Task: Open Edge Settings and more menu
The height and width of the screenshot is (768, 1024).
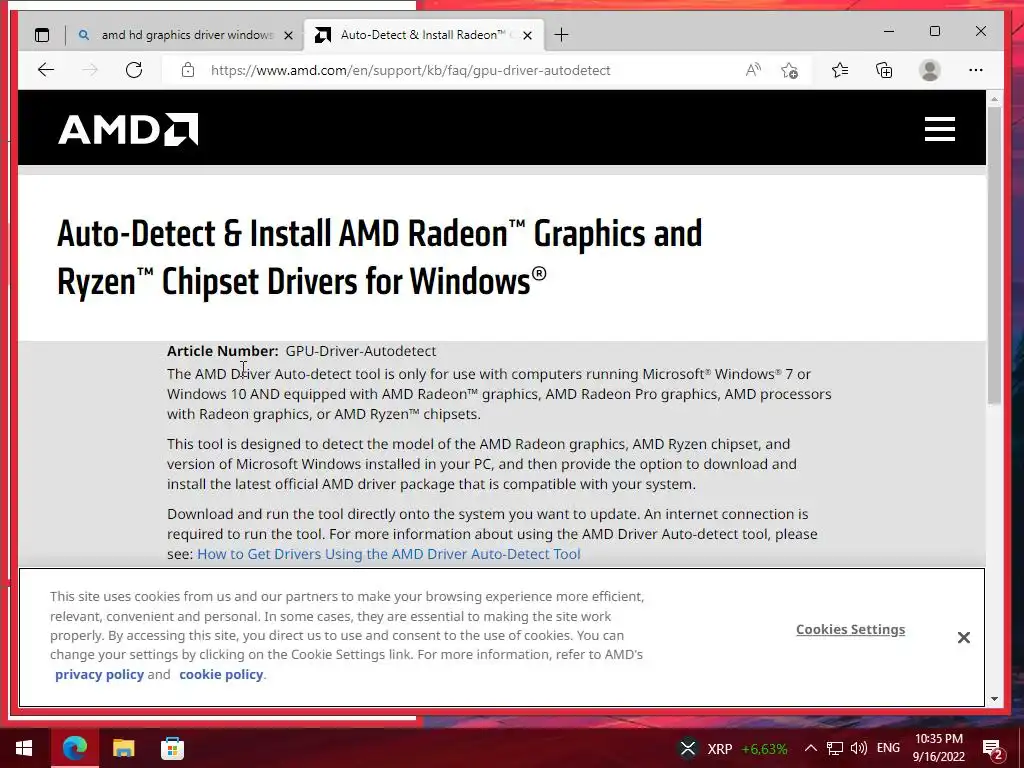Action: (x=976, y=70)
